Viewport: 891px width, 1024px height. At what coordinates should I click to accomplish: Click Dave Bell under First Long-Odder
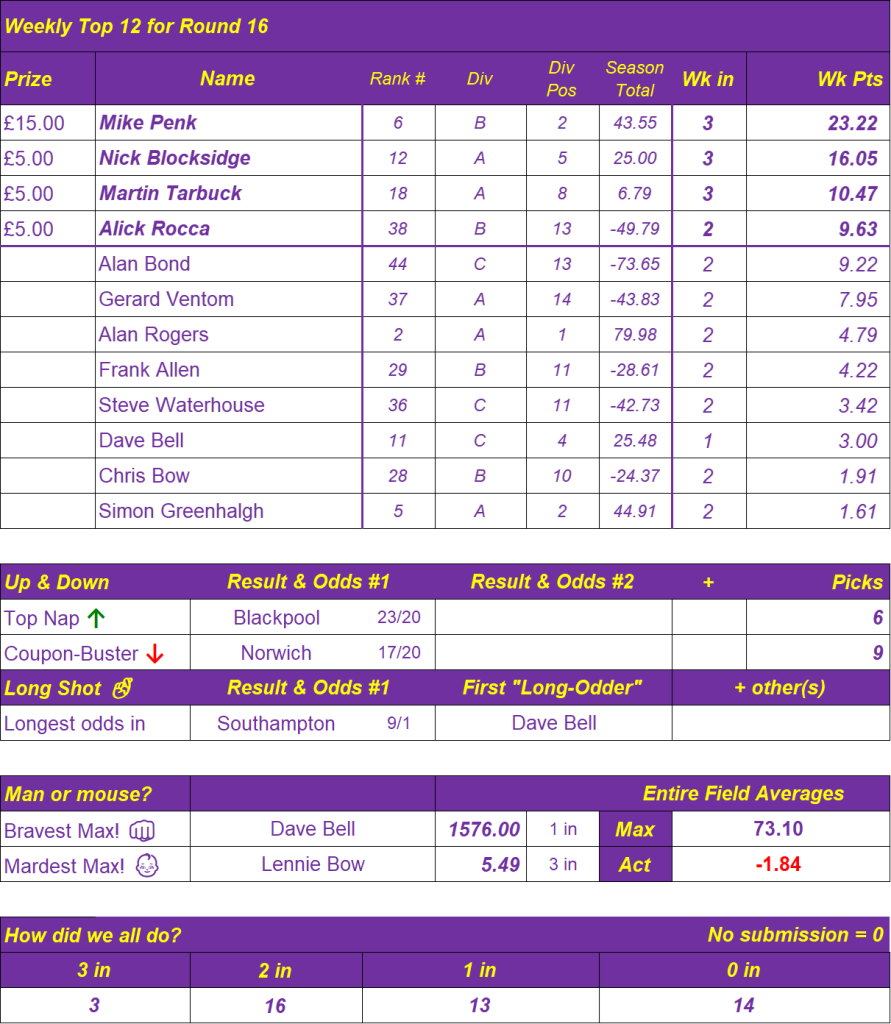click(x=553, y=724)
